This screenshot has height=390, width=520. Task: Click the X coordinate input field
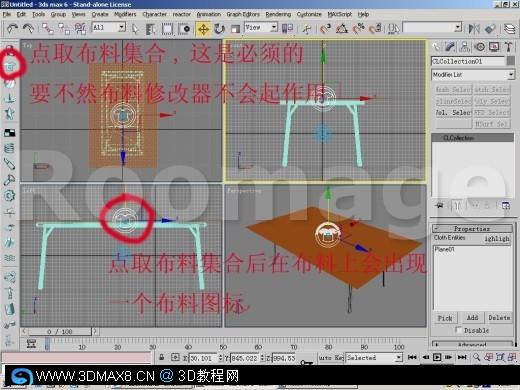(x=204, y=358)
